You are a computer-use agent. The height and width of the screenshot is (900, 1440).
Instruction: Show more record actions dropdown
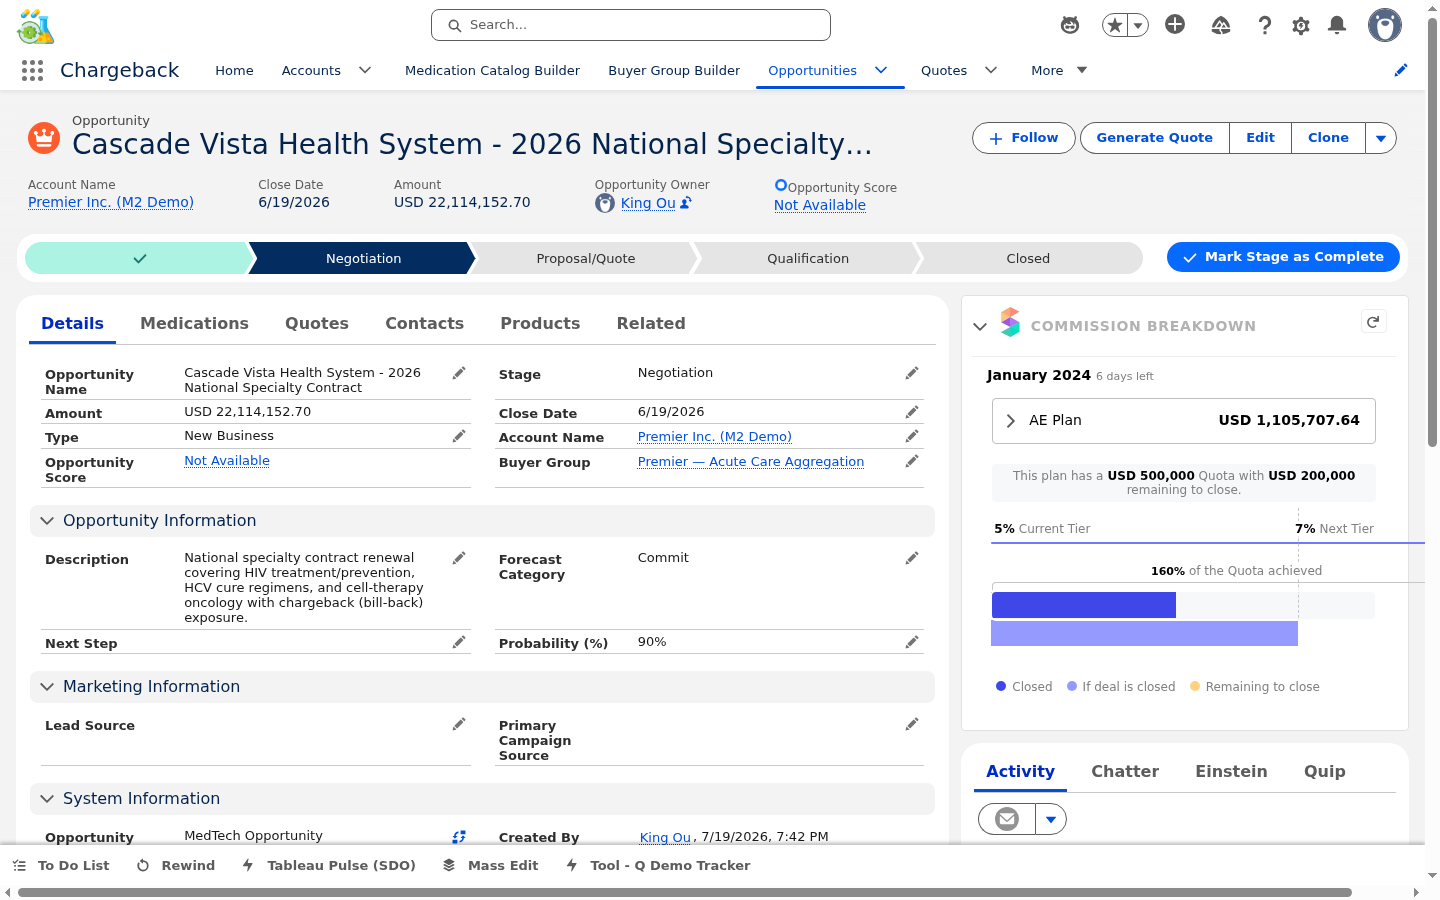point(1381,138)
